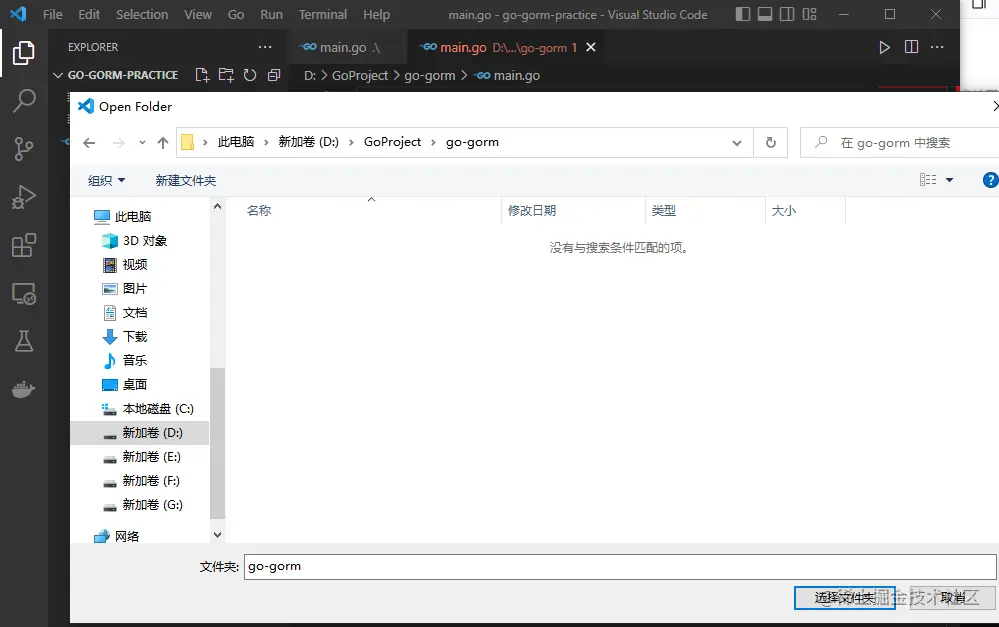999x627 pixels.
Task: Open File menu in VS Code
Action: (53, 14)
